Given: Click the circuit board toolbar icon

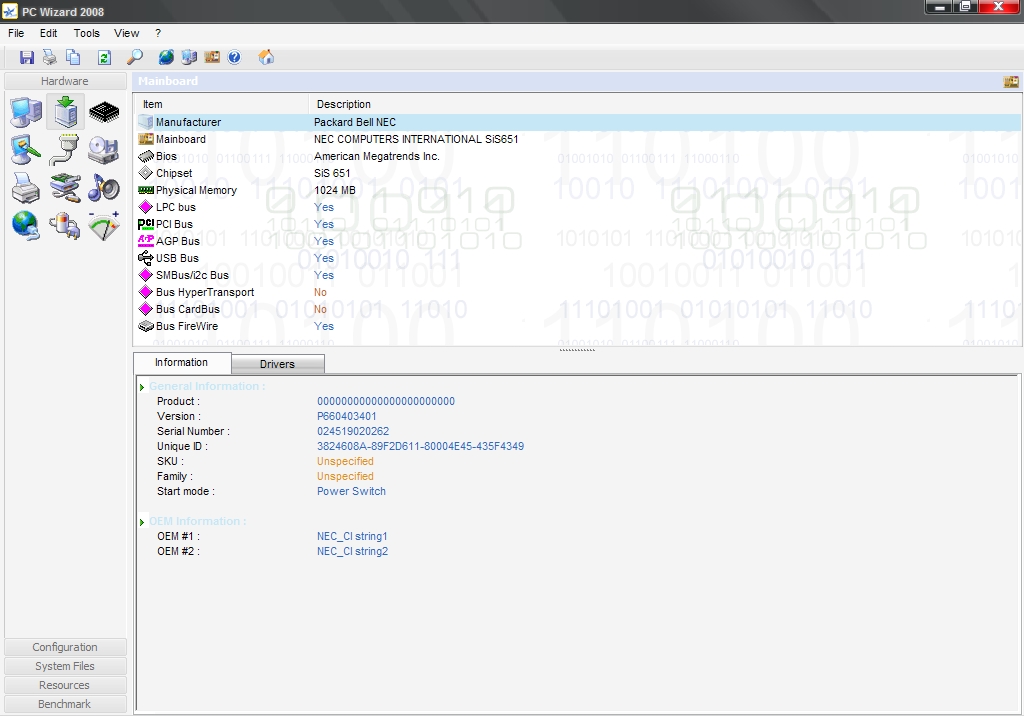Looking at the screenshot, I should point(212,57).
